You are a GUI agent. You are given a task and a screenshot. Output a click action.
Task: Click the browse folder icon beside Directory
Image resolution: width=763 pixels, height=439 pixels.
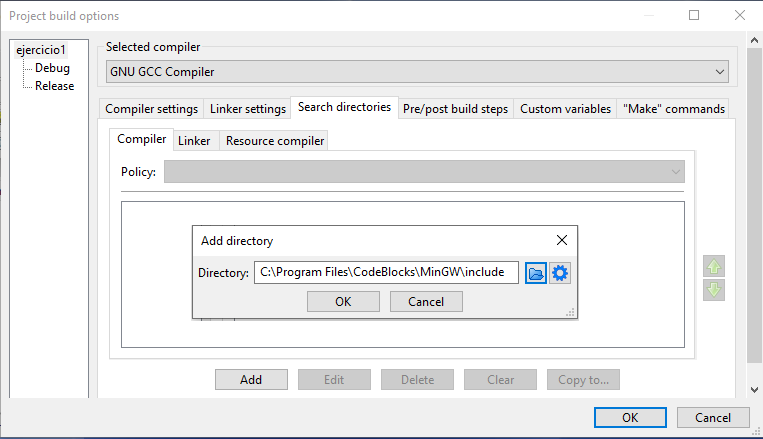(x=536, y=273)
